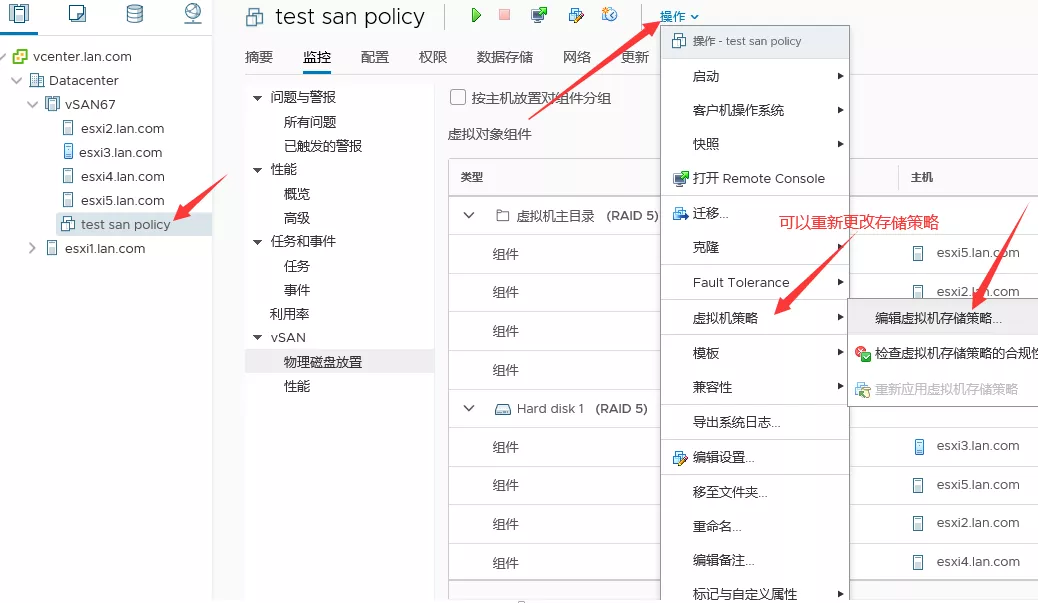This screenshot has width=1038, height=603.
Task: Expand the esxi1.lan.com tree node
Action: click(33, 248)
